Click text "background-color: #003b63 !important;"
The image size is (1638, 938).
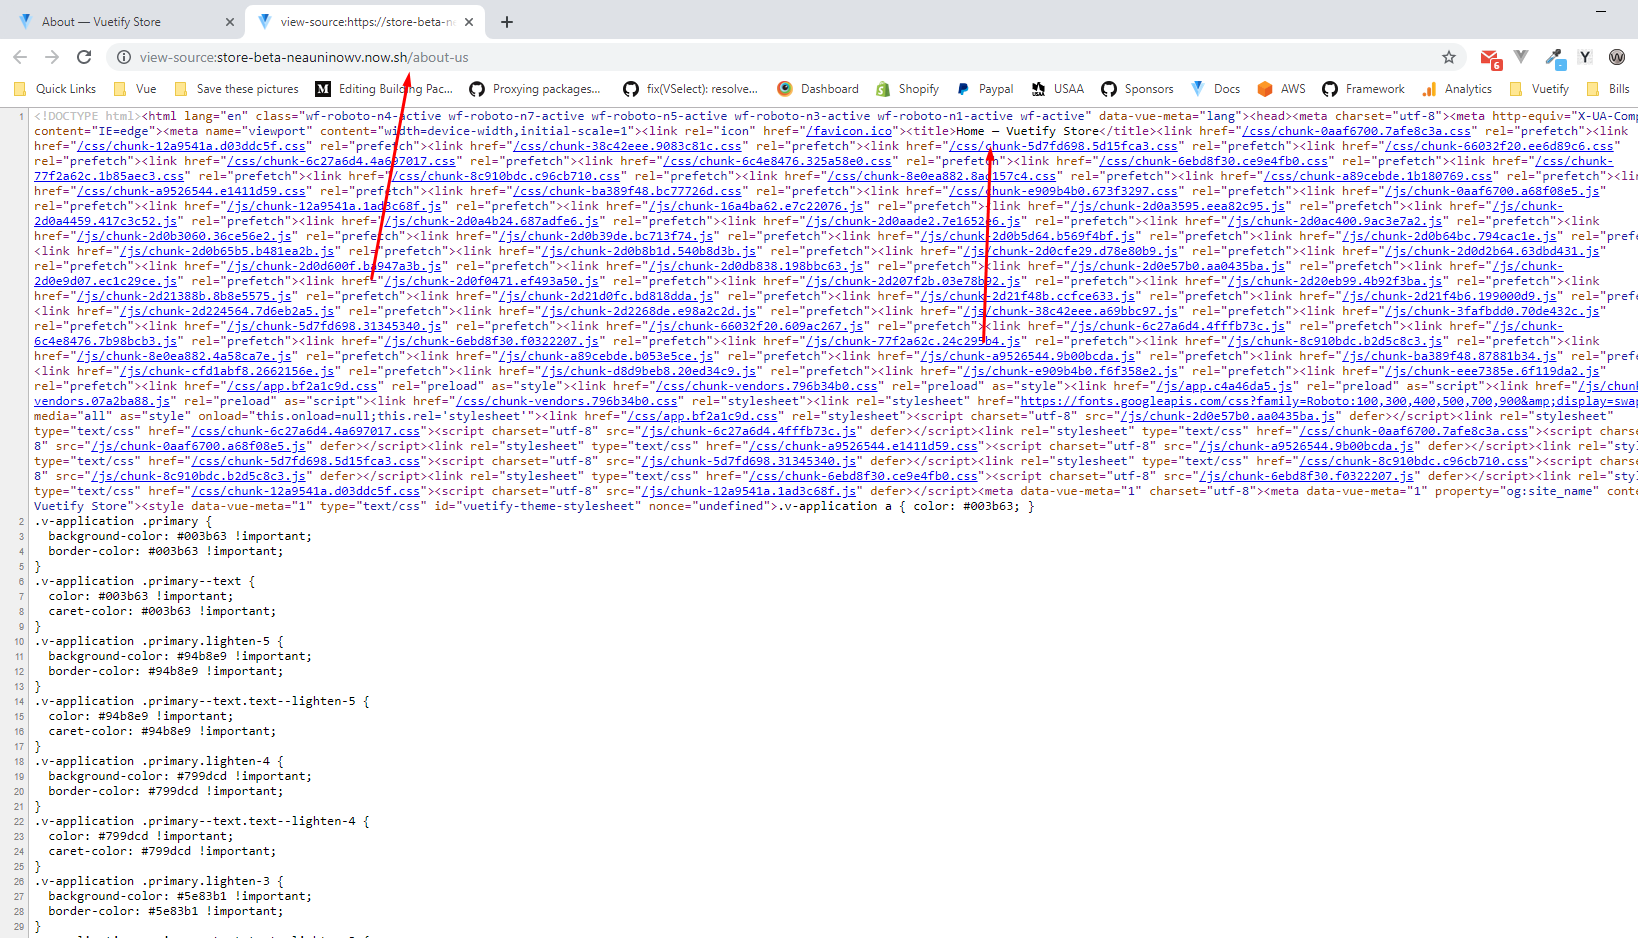coord(180,536)
